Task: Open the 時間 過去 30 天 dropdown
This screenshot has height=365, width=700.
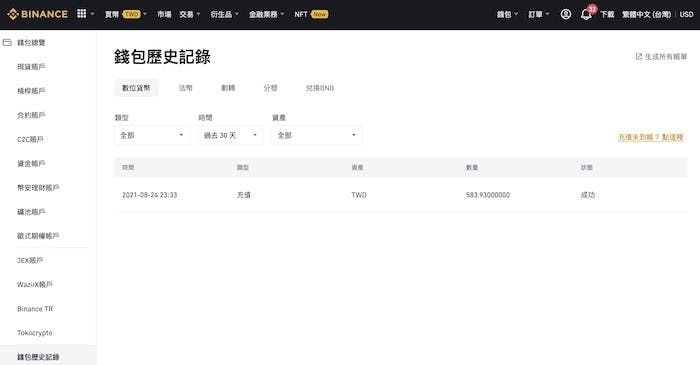Action: (x=230, y=135)
